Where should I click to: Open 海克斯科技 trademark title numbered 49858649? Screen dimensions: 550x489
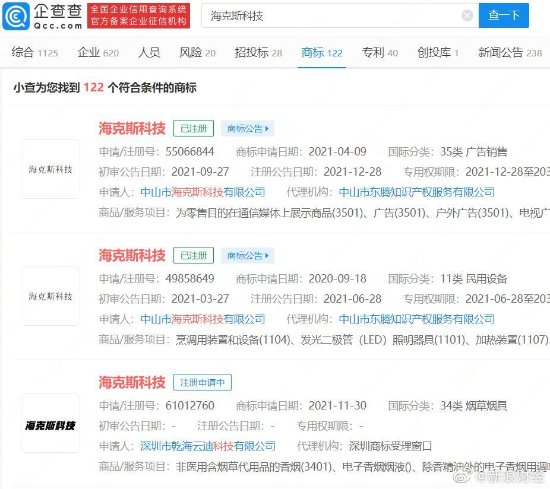pos(132,255)
